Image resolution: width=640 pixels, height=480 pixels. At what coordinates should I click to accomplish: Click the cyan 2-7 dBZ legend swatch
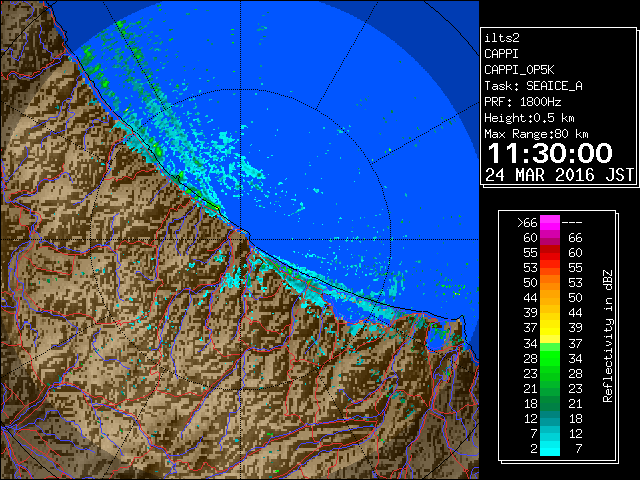550,448
